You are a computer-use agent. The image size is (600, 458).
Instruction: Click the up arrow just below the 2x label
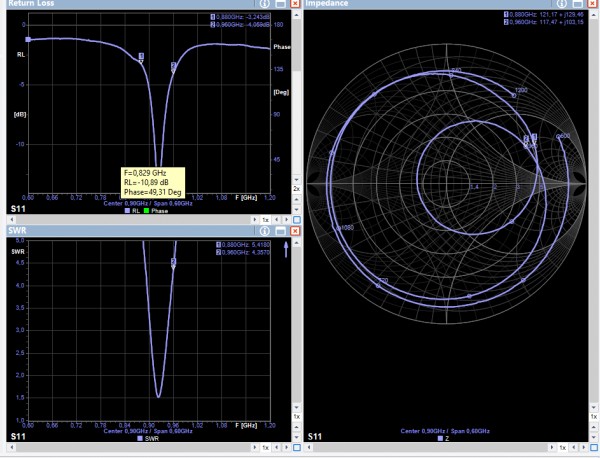point(297,199)
